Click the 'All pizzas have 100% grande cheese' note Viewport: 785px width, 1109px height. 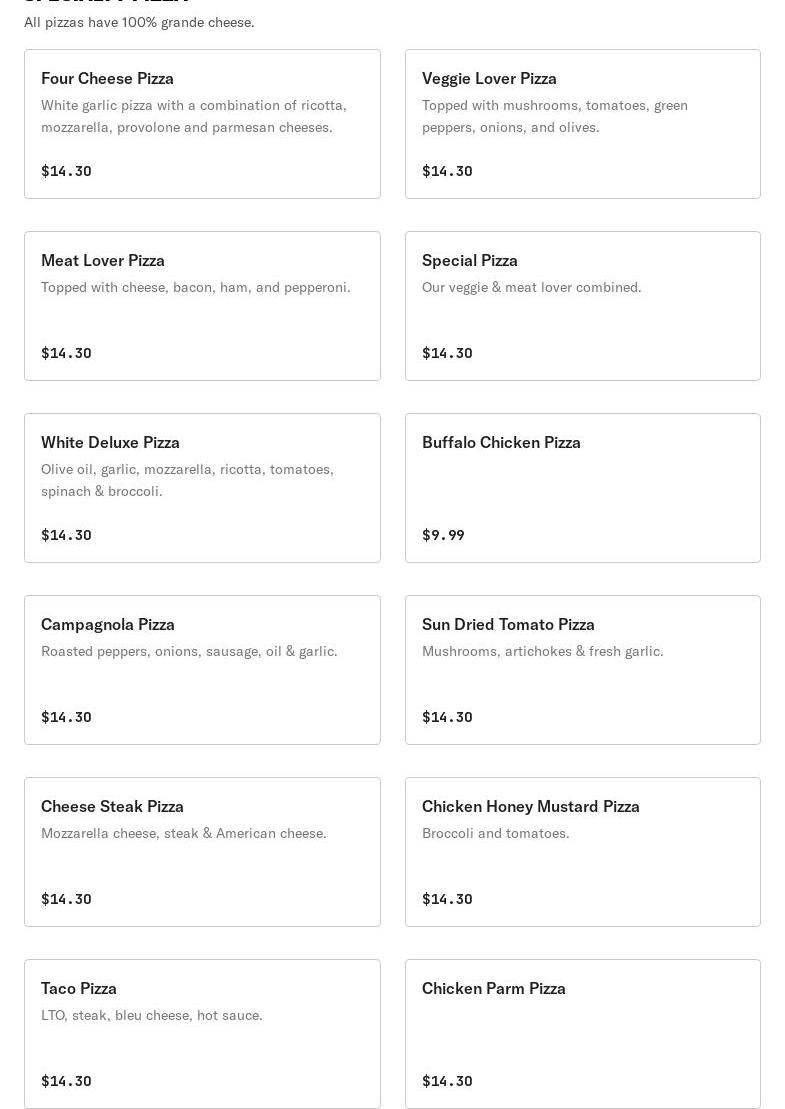139,22
